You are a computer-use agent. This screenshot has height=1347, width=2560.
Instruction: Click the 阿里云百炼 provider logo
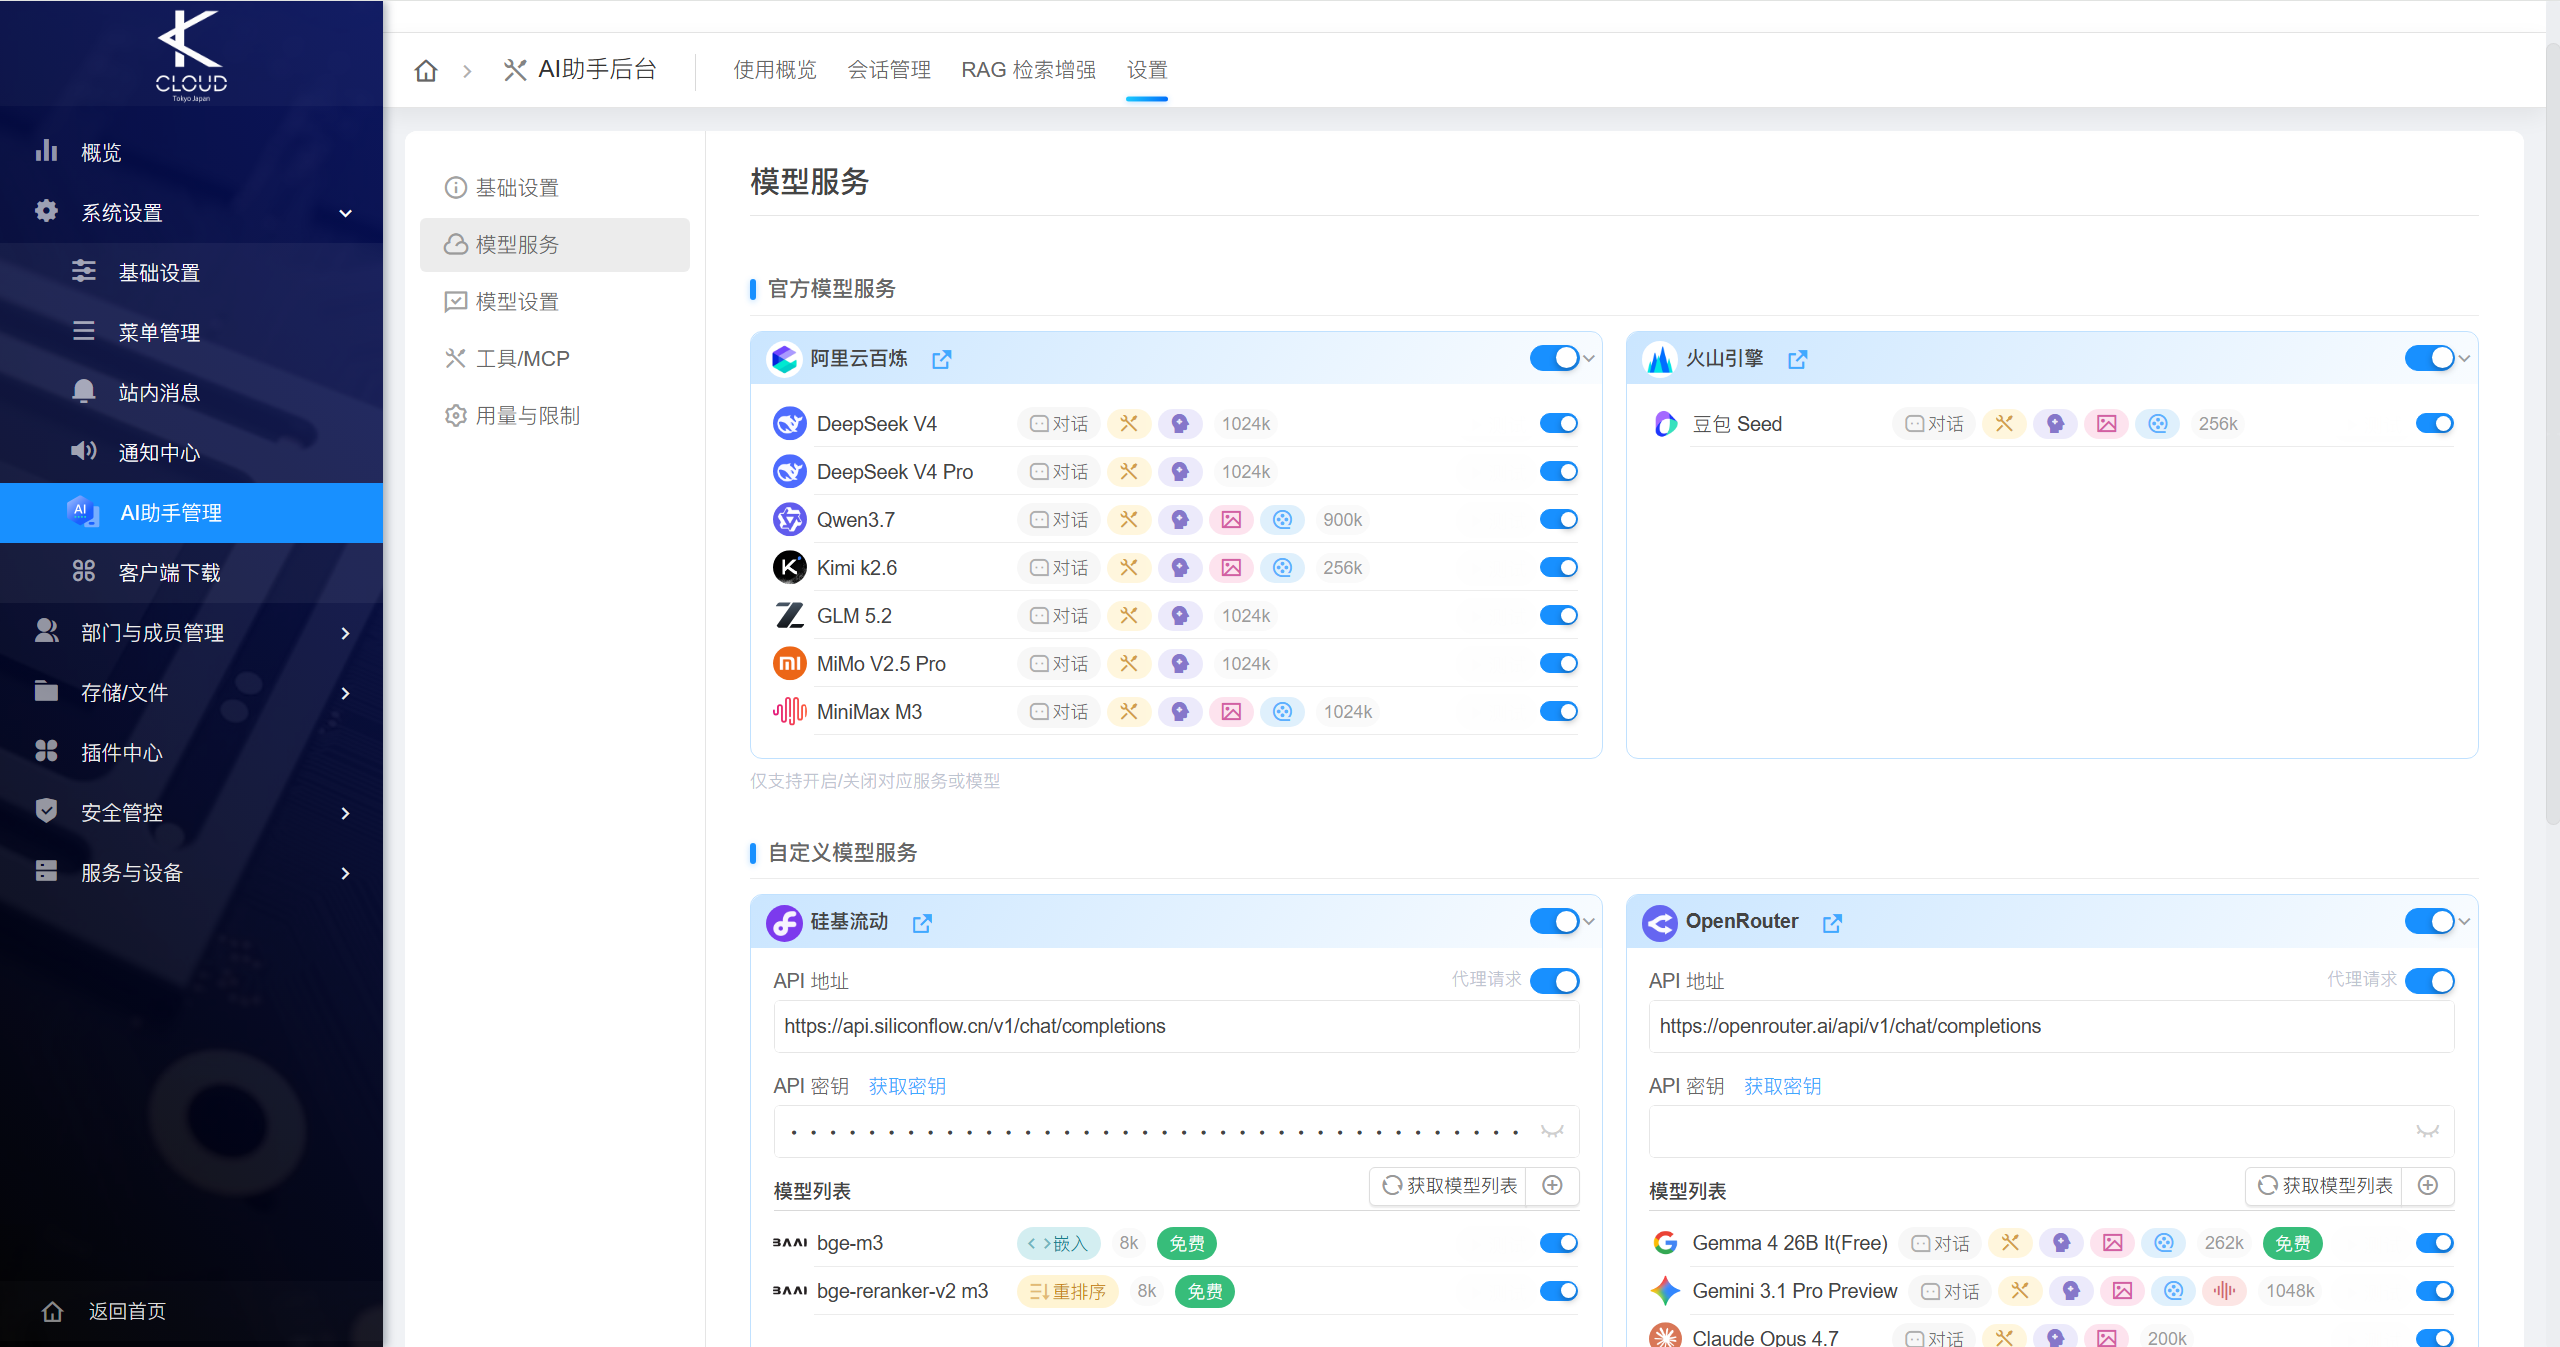point(785,359)
